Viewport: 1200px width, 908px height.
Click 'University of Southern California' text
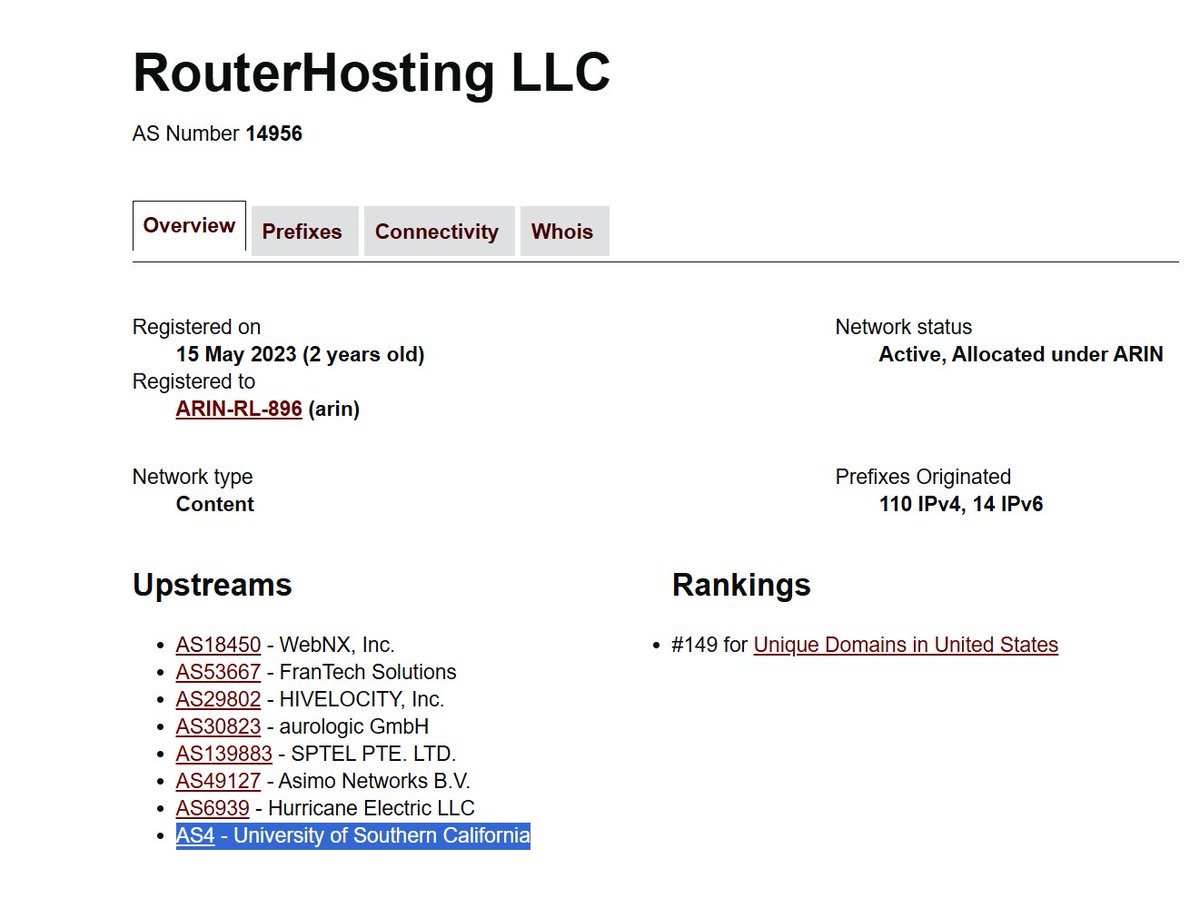pos(382,835)
